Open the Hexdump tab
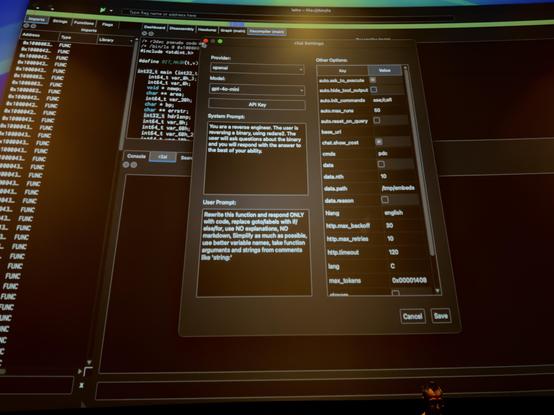The height and width of the screenshot is (415, 554). tap(207, 30)
